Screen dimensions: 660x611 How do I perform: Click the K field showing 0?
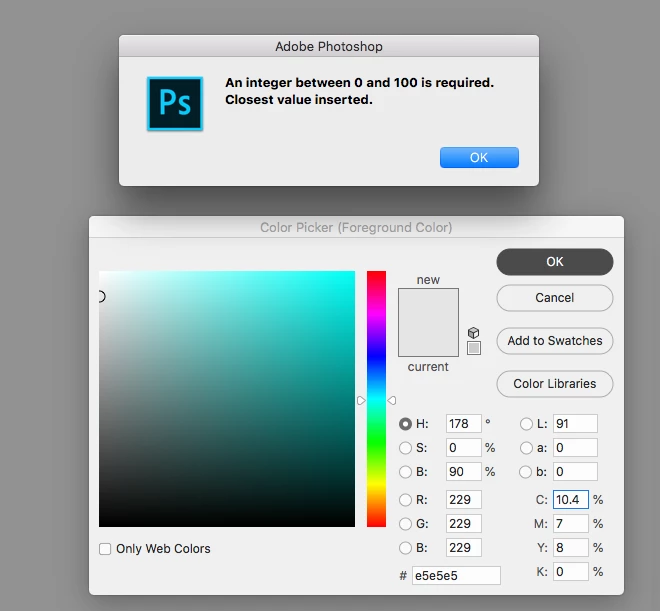571,572
